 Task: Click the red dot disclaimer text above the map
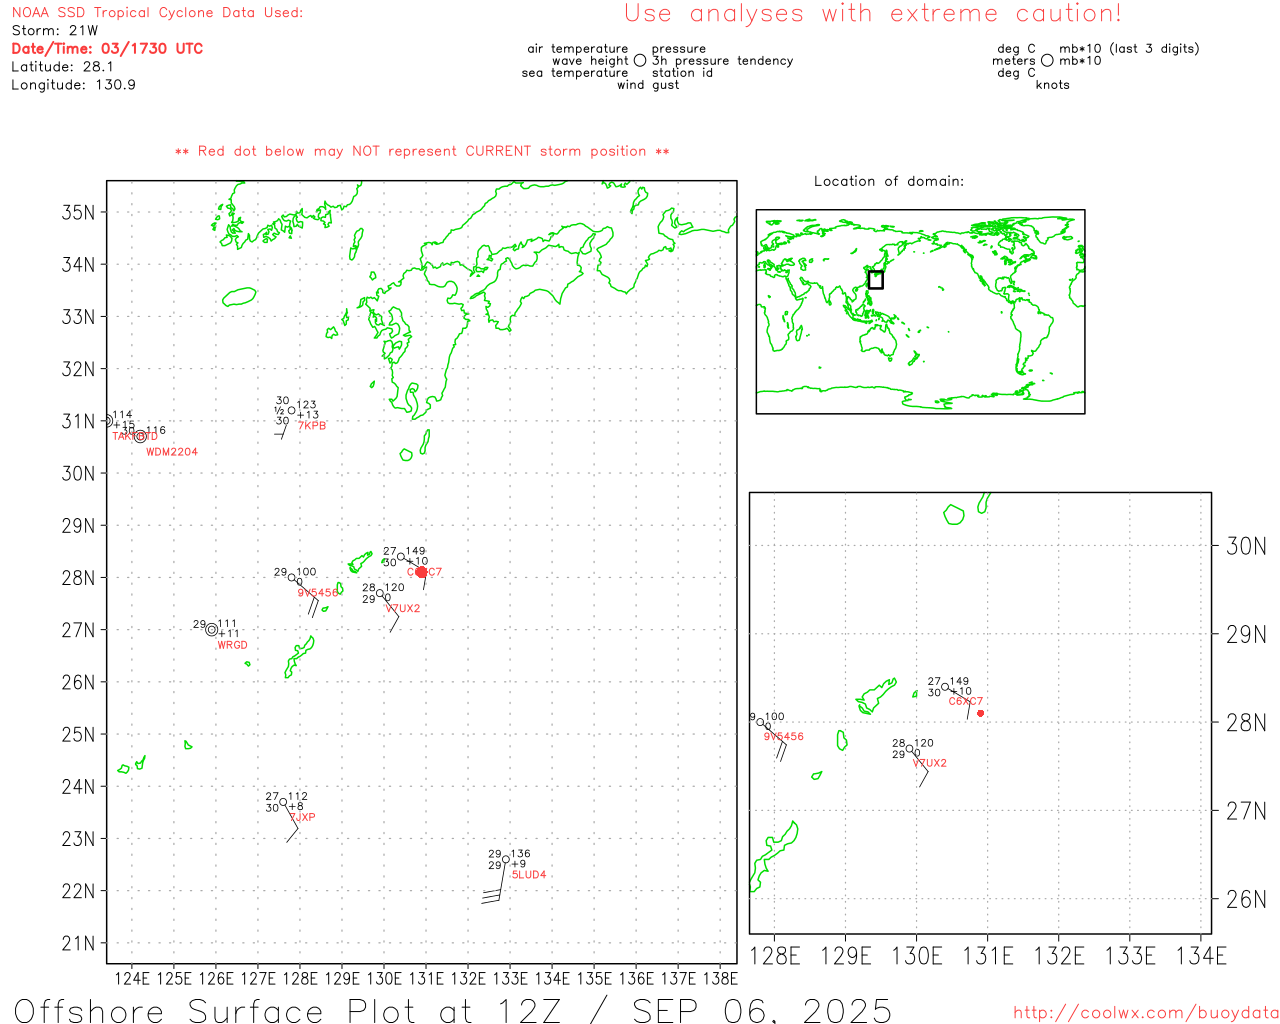coord(422,151)
